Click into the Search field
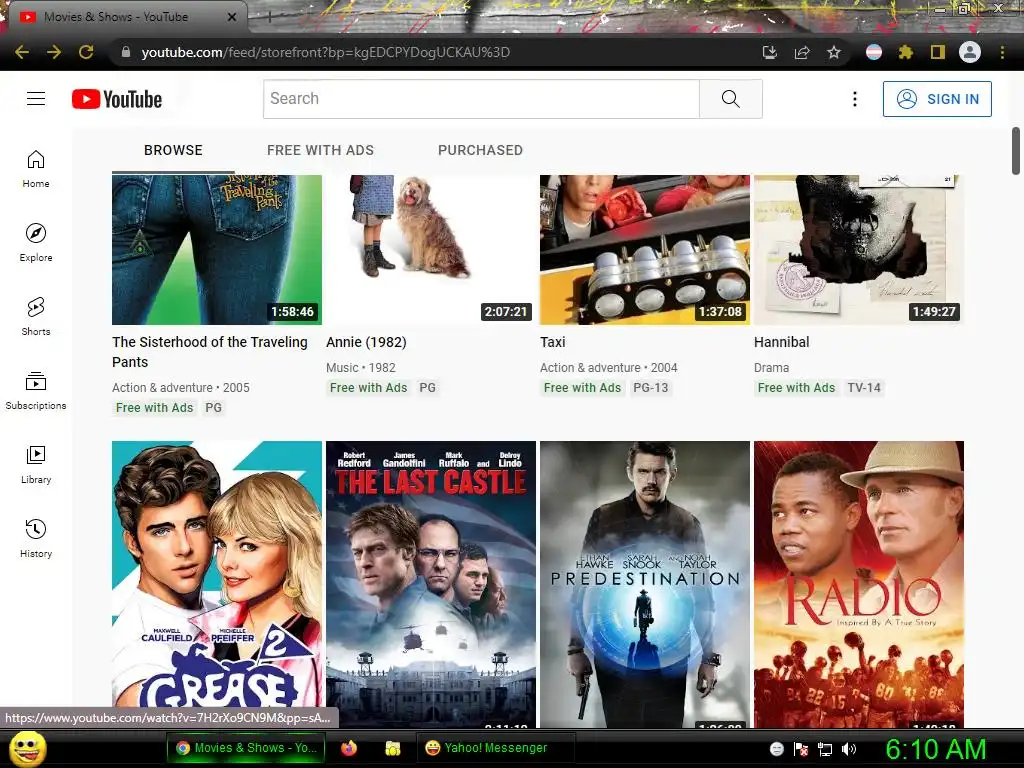The width and height of the screenshot is (1024, 768). pyautogui.click(x=481, y=99)
